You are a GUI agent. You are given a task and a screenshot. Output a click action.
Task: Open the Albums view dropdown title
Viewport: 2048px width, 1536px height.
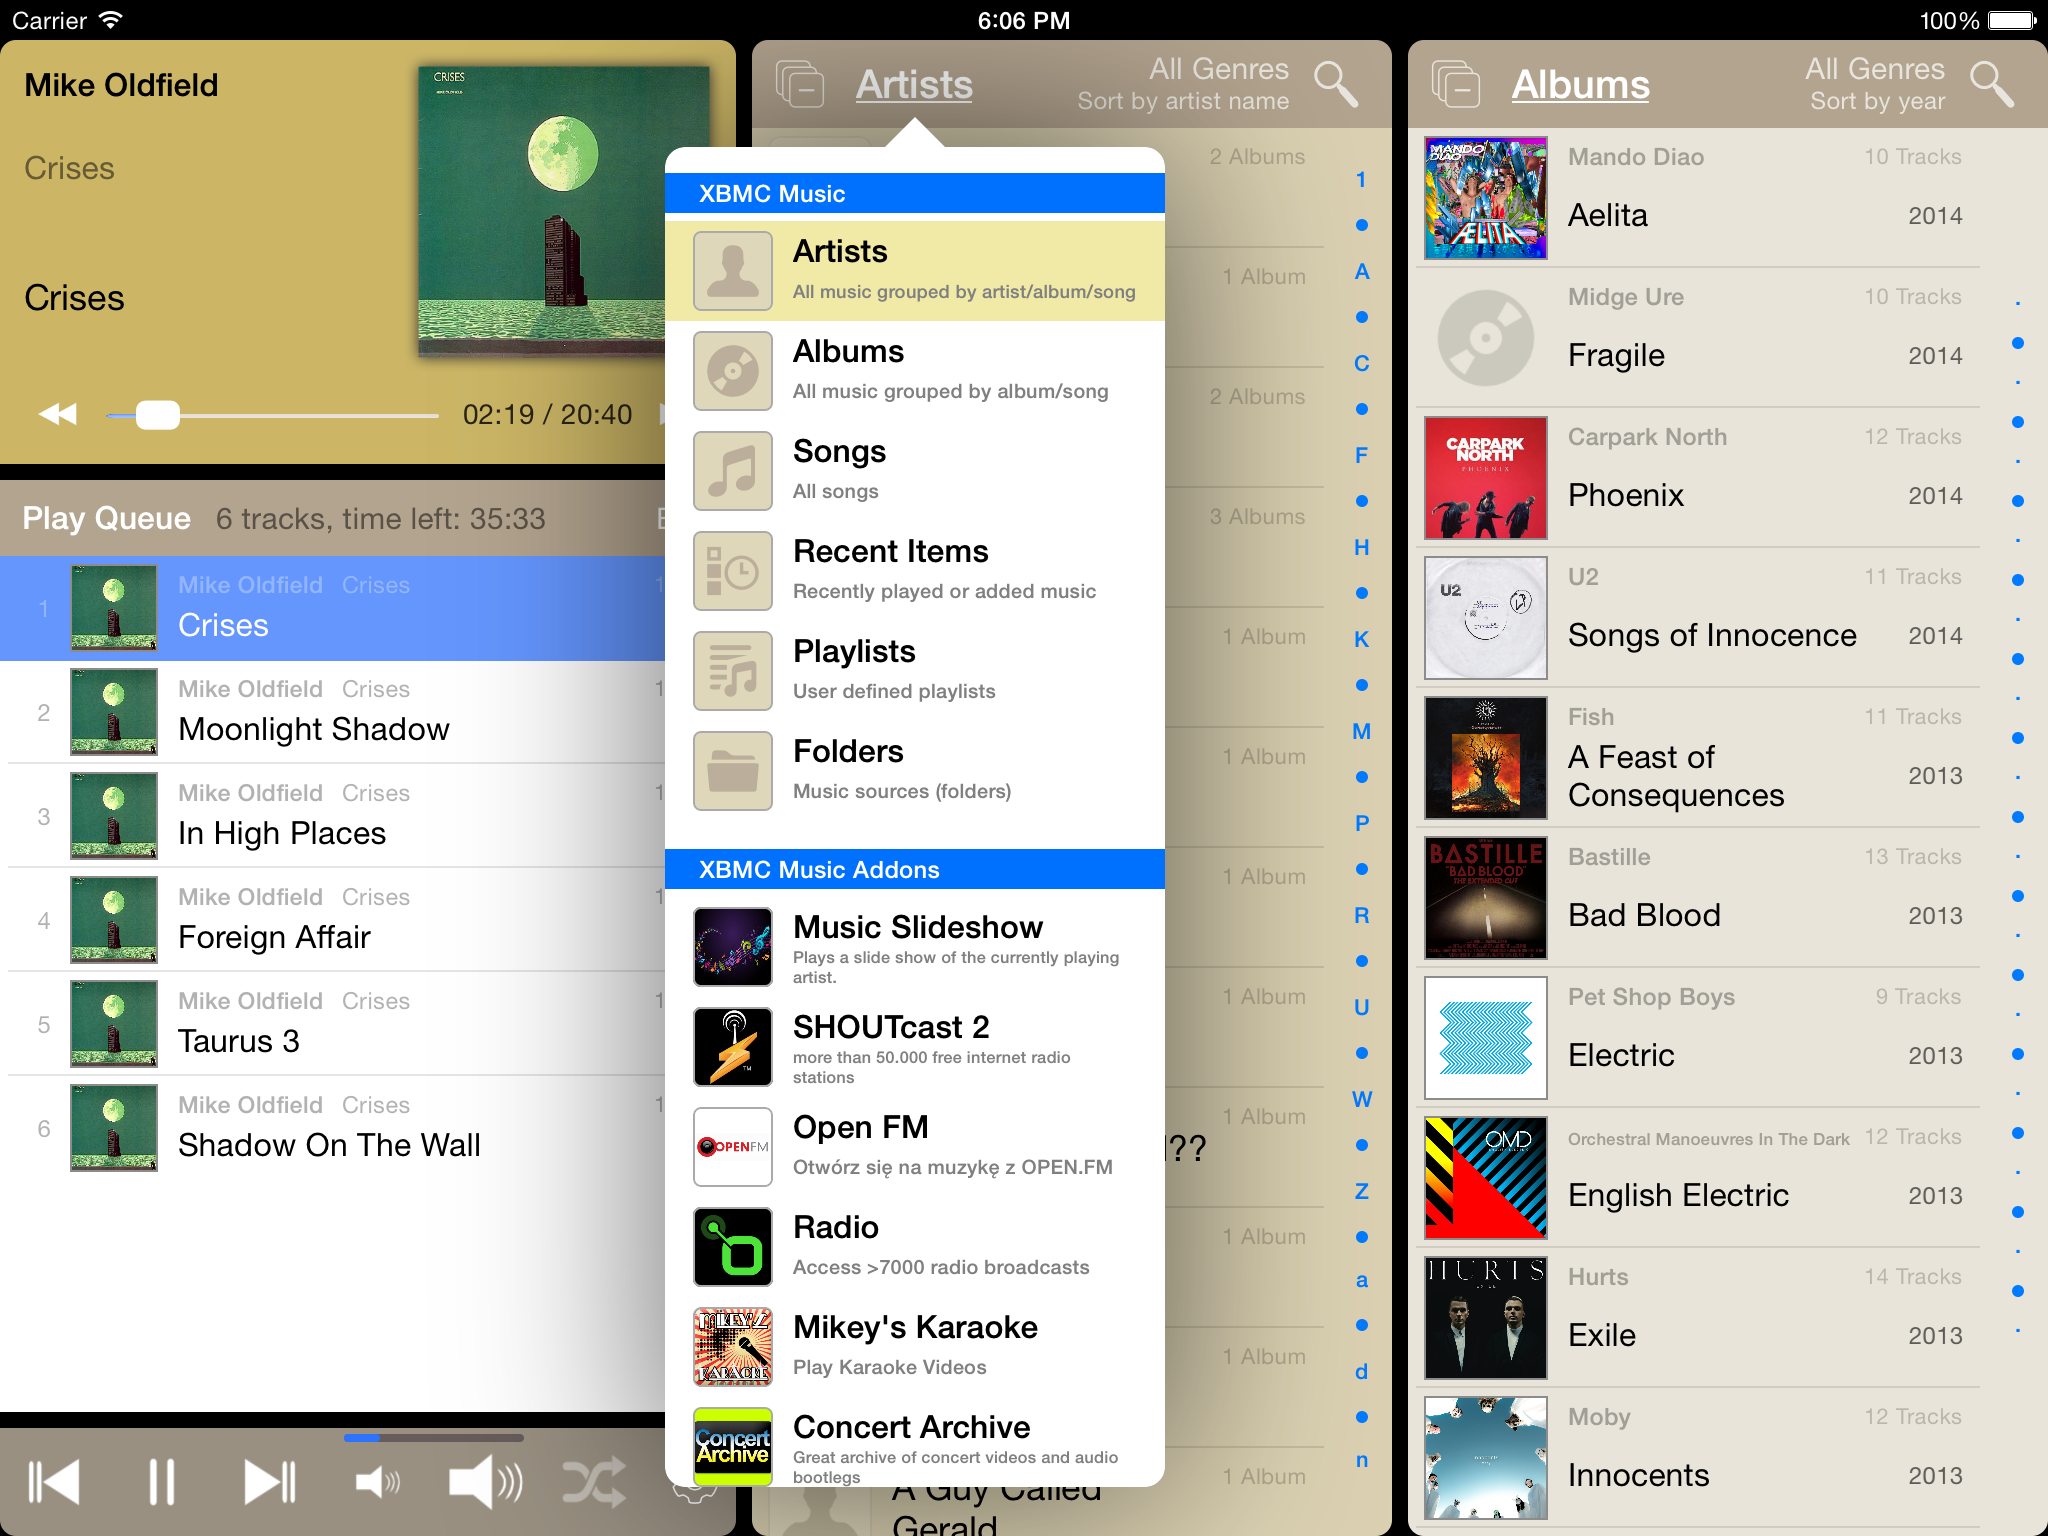(1580, 84)
